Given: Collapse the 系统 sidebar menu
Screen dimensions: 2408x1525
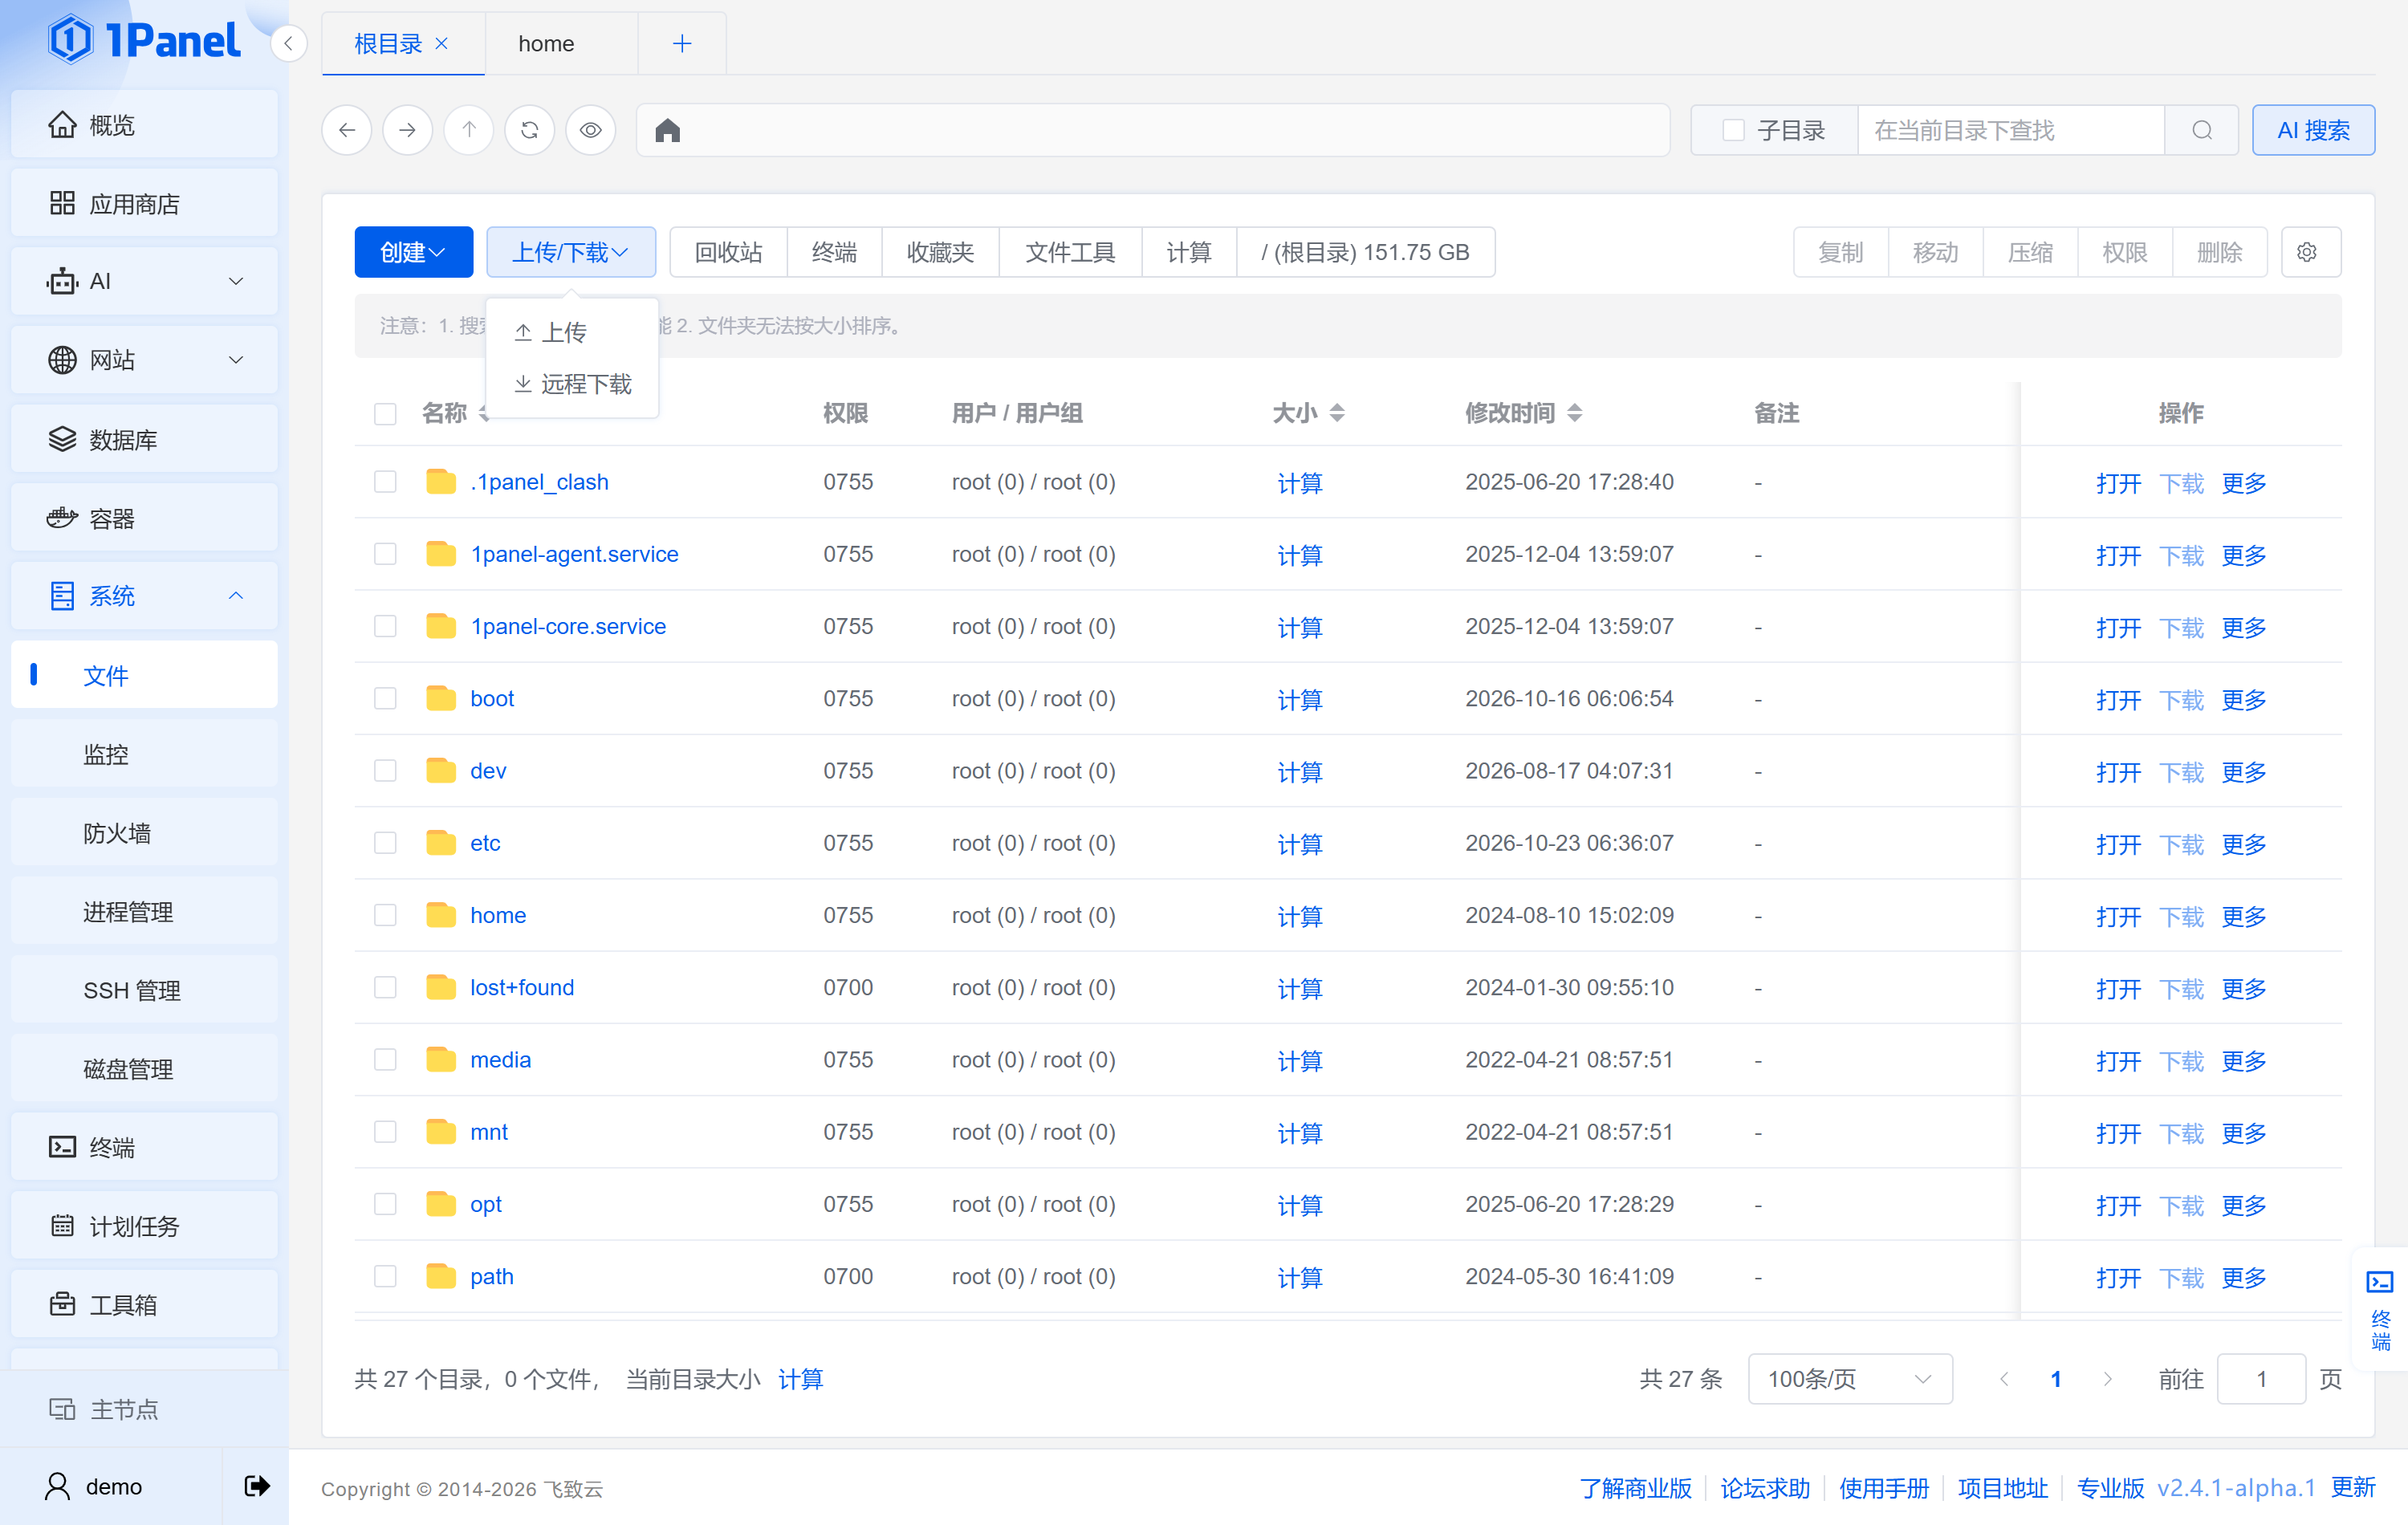Looking at the screenshot, I should click(x=144, y=596).
